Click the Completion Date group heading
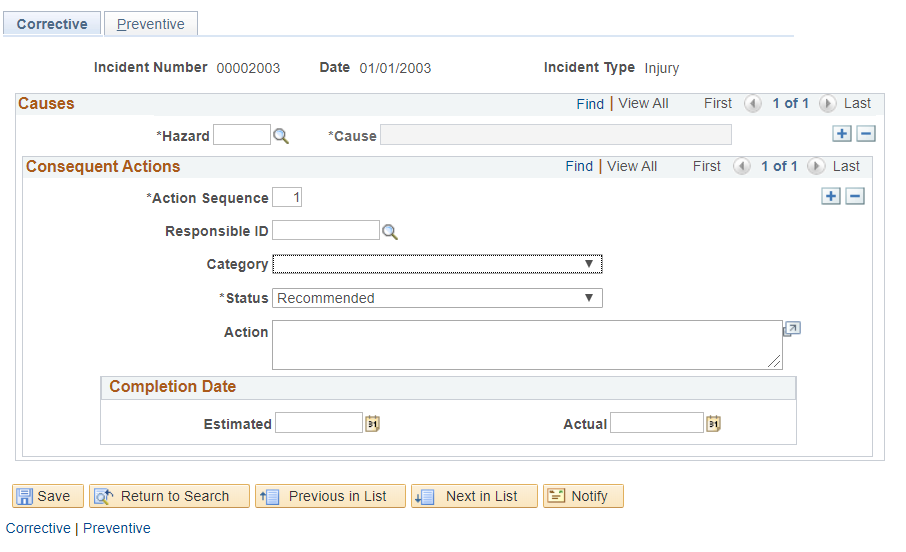Screen dimensions: 906x552 173,386
